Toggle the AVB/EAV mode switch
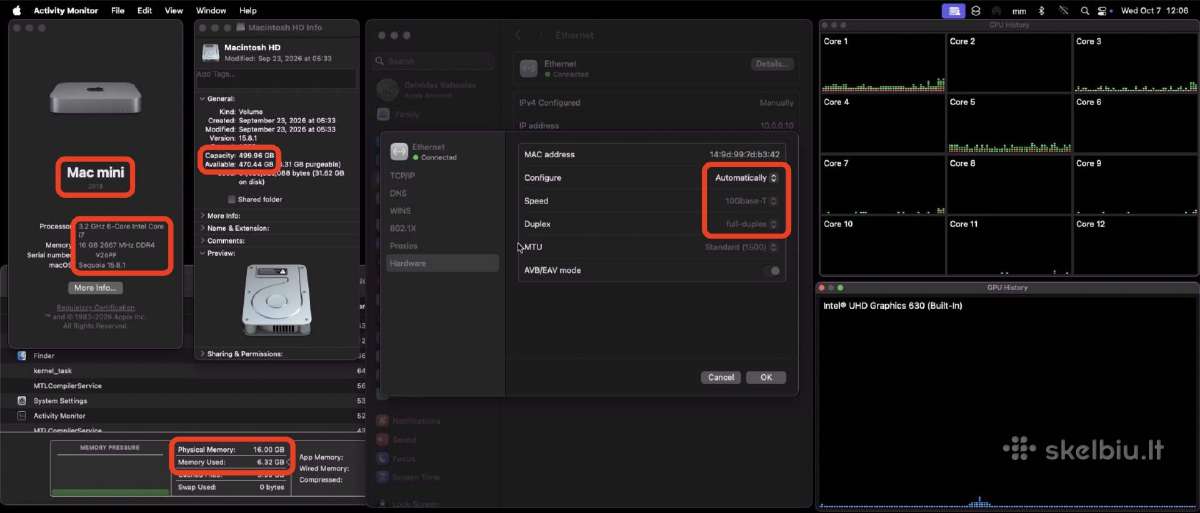 click(772, 270)
